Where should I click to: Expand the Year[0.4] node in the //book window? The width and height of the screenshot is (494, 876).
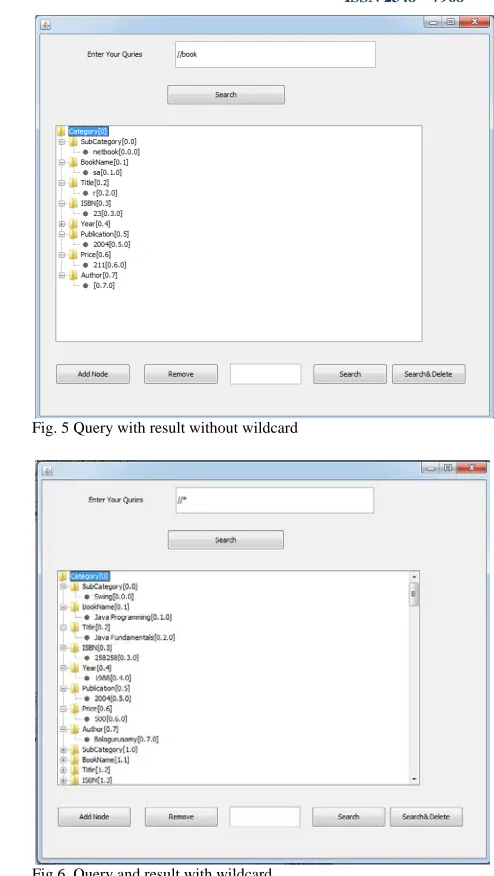pyautogui.click(x=62, y=223)
